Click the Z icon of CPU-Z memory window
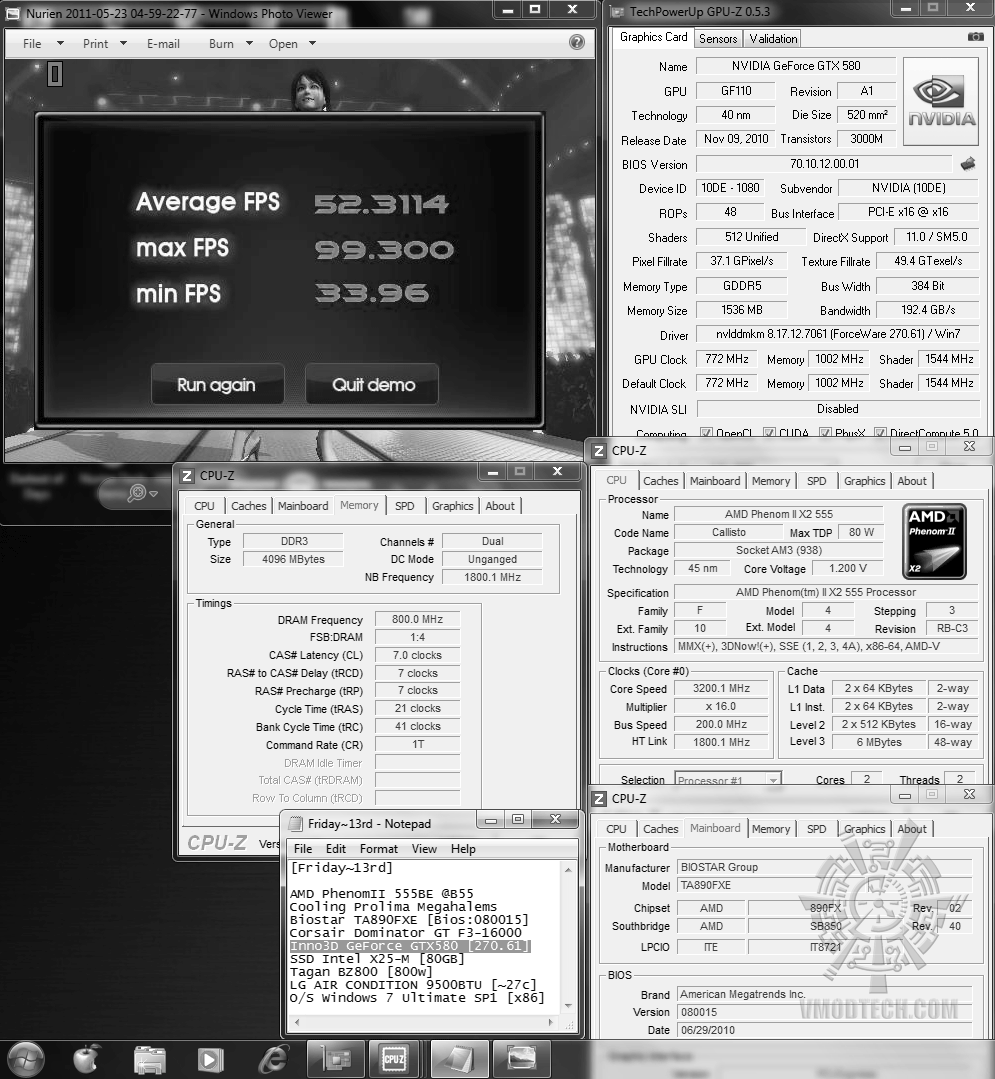Image resolution: width=995 pixels, height=1079 pixels. click(x=186, y=476)
